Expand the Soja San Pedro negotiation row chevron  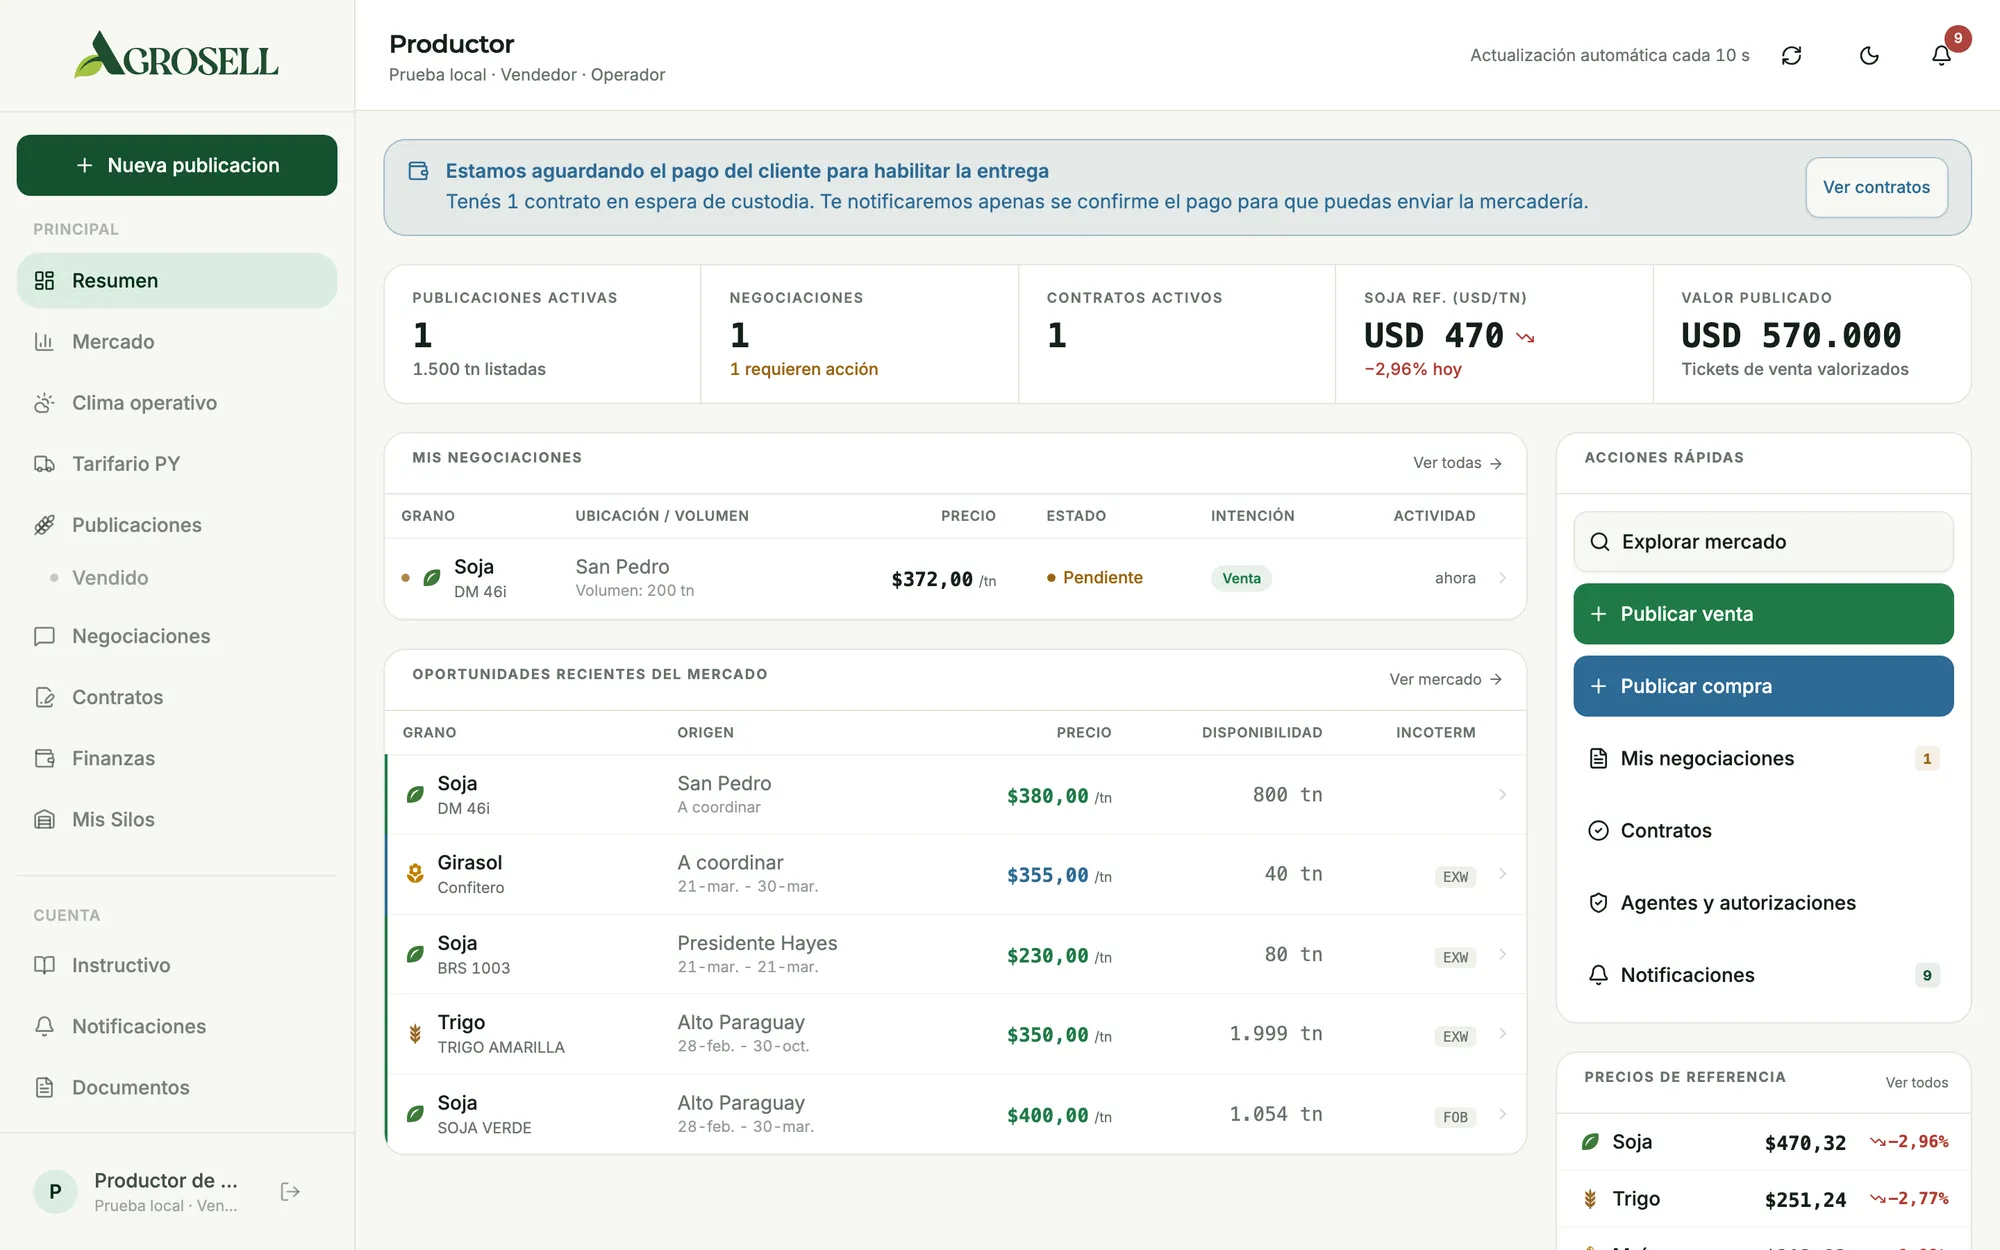click(1502, 578)
